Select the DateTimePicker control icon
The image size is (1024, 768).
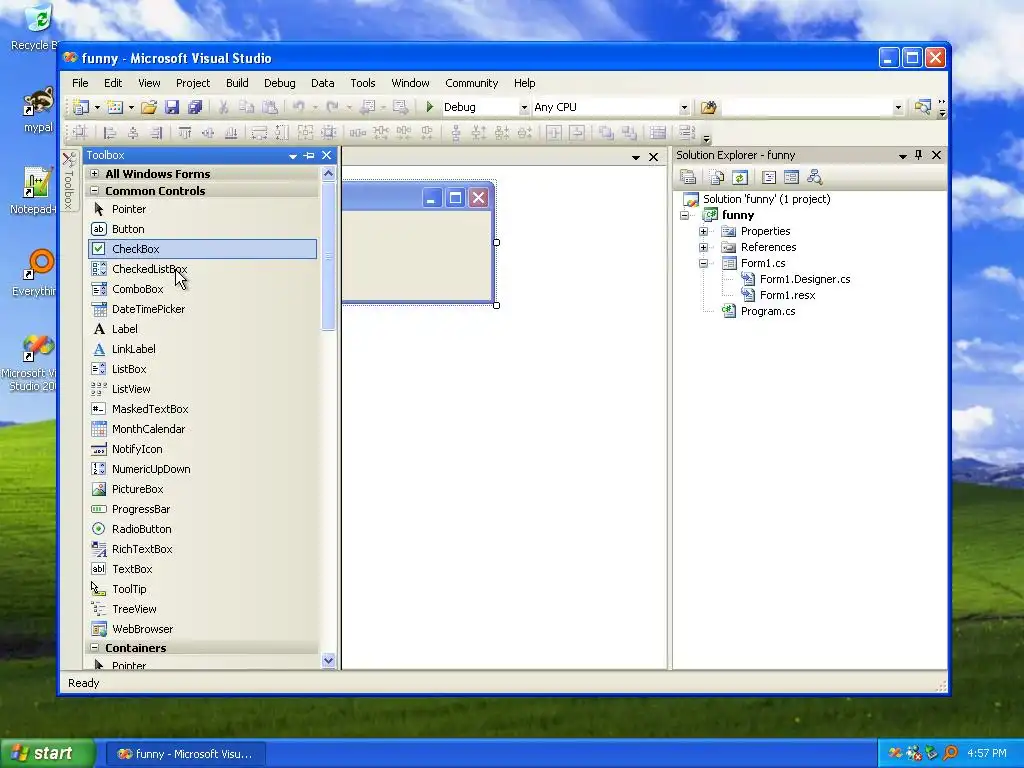(x=99, y=309)
